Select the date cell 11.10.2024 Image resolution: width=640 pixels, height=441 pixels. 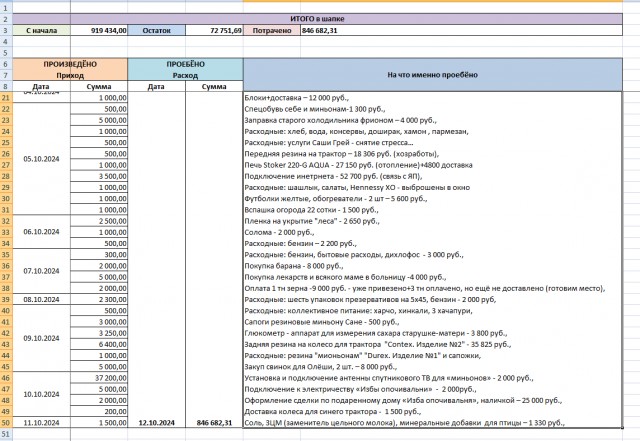(x=41, y=423)
